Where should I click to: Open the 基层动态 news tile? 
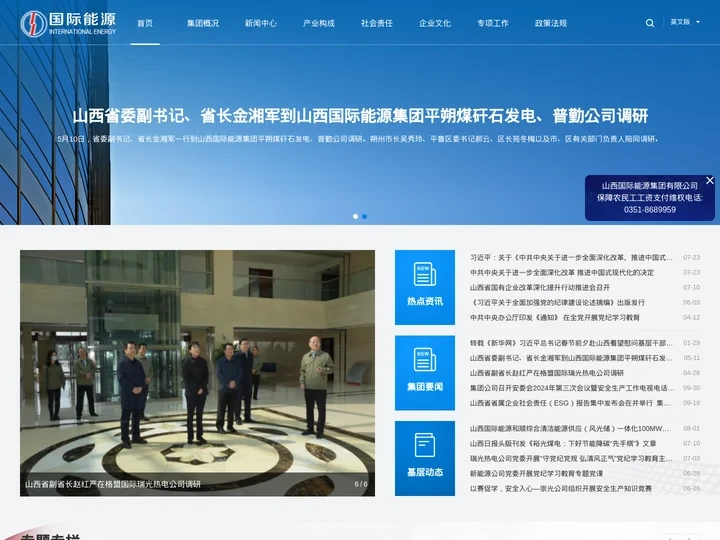[x=425, y=458]
